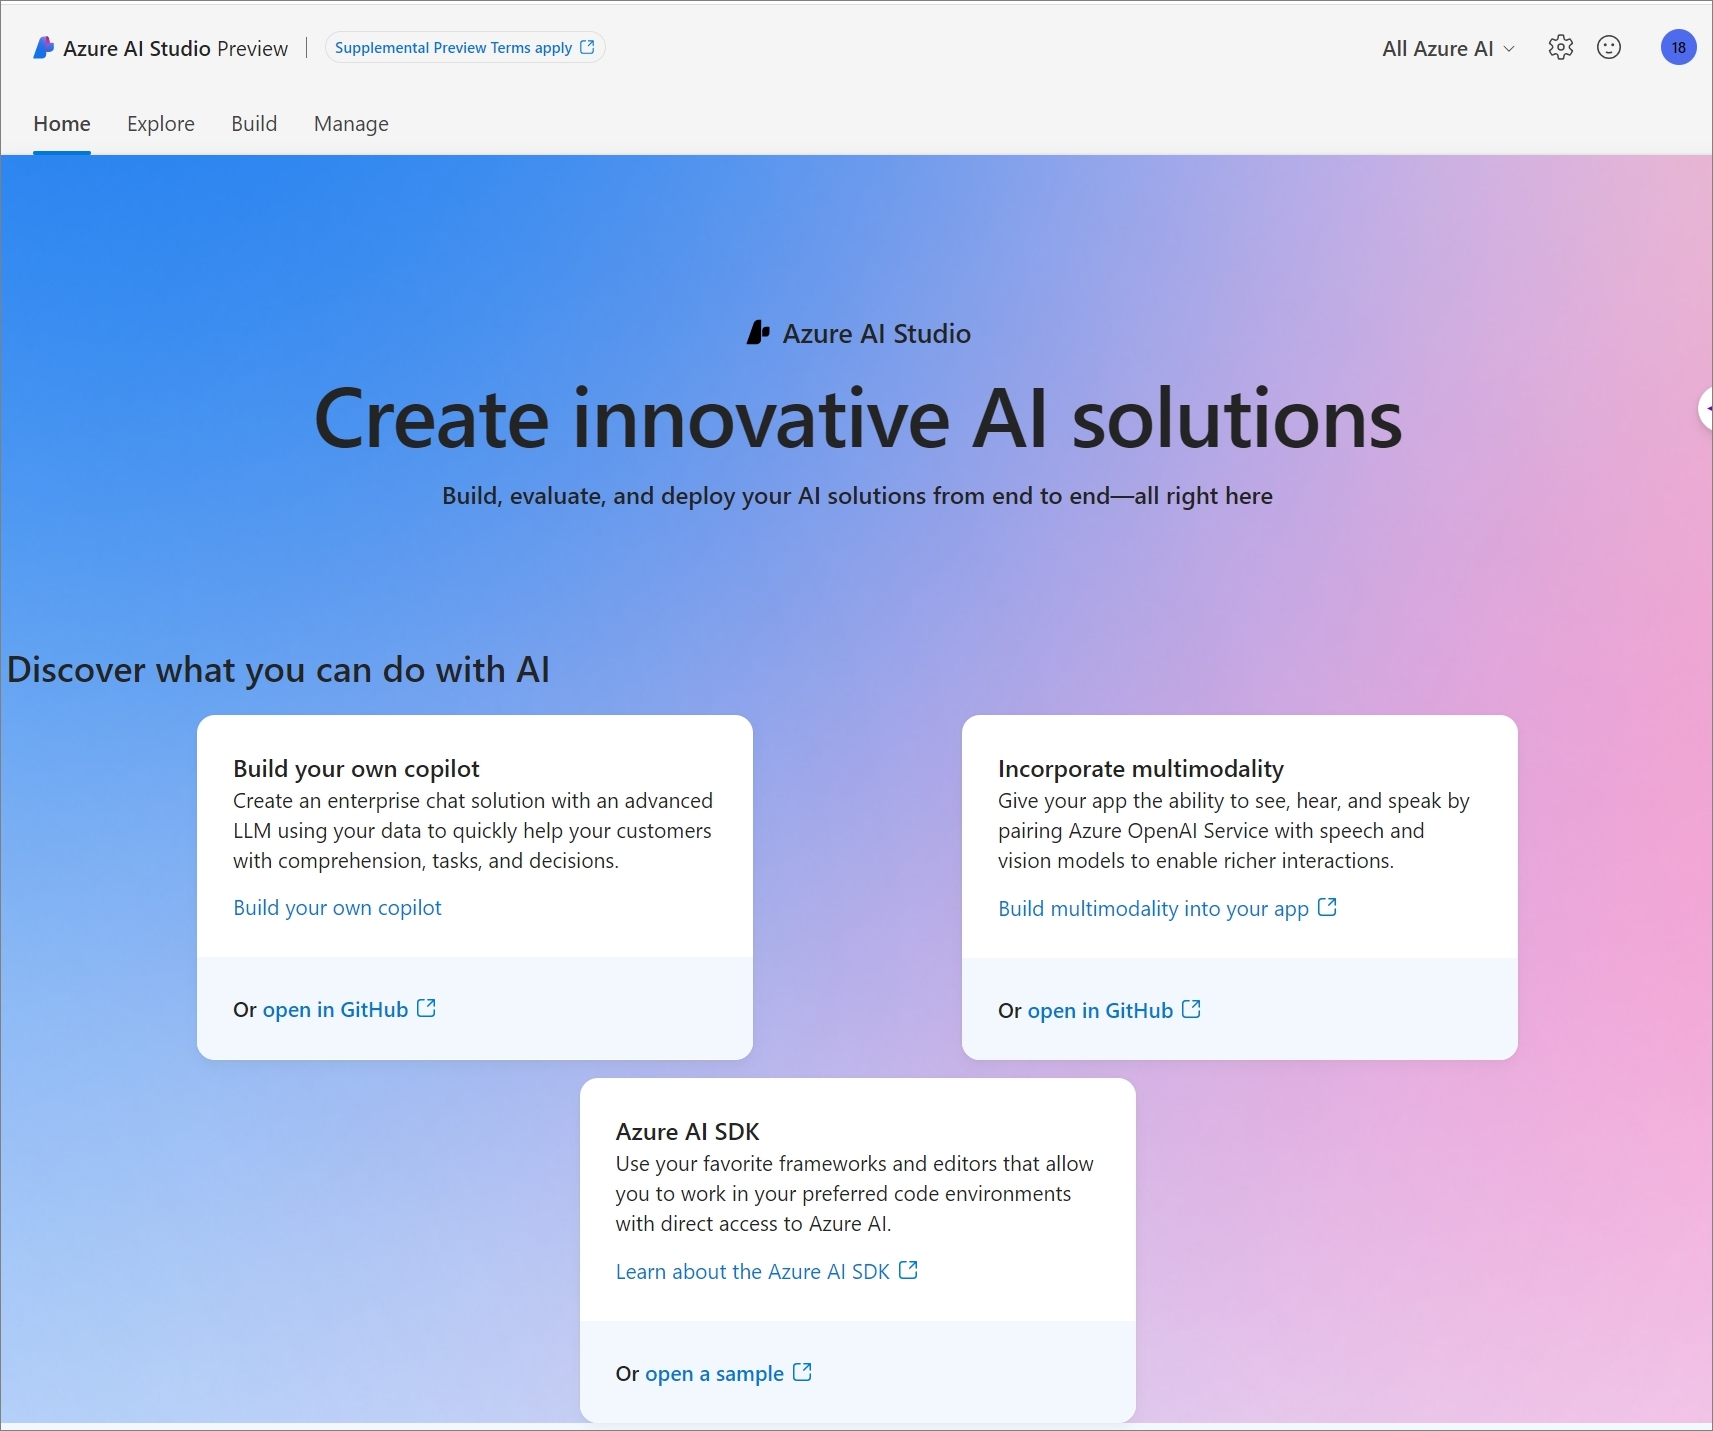This screenshot has width=1713, height=1431.
Task: Click Discover what you can do with AI heading
Action: (278, 670)
